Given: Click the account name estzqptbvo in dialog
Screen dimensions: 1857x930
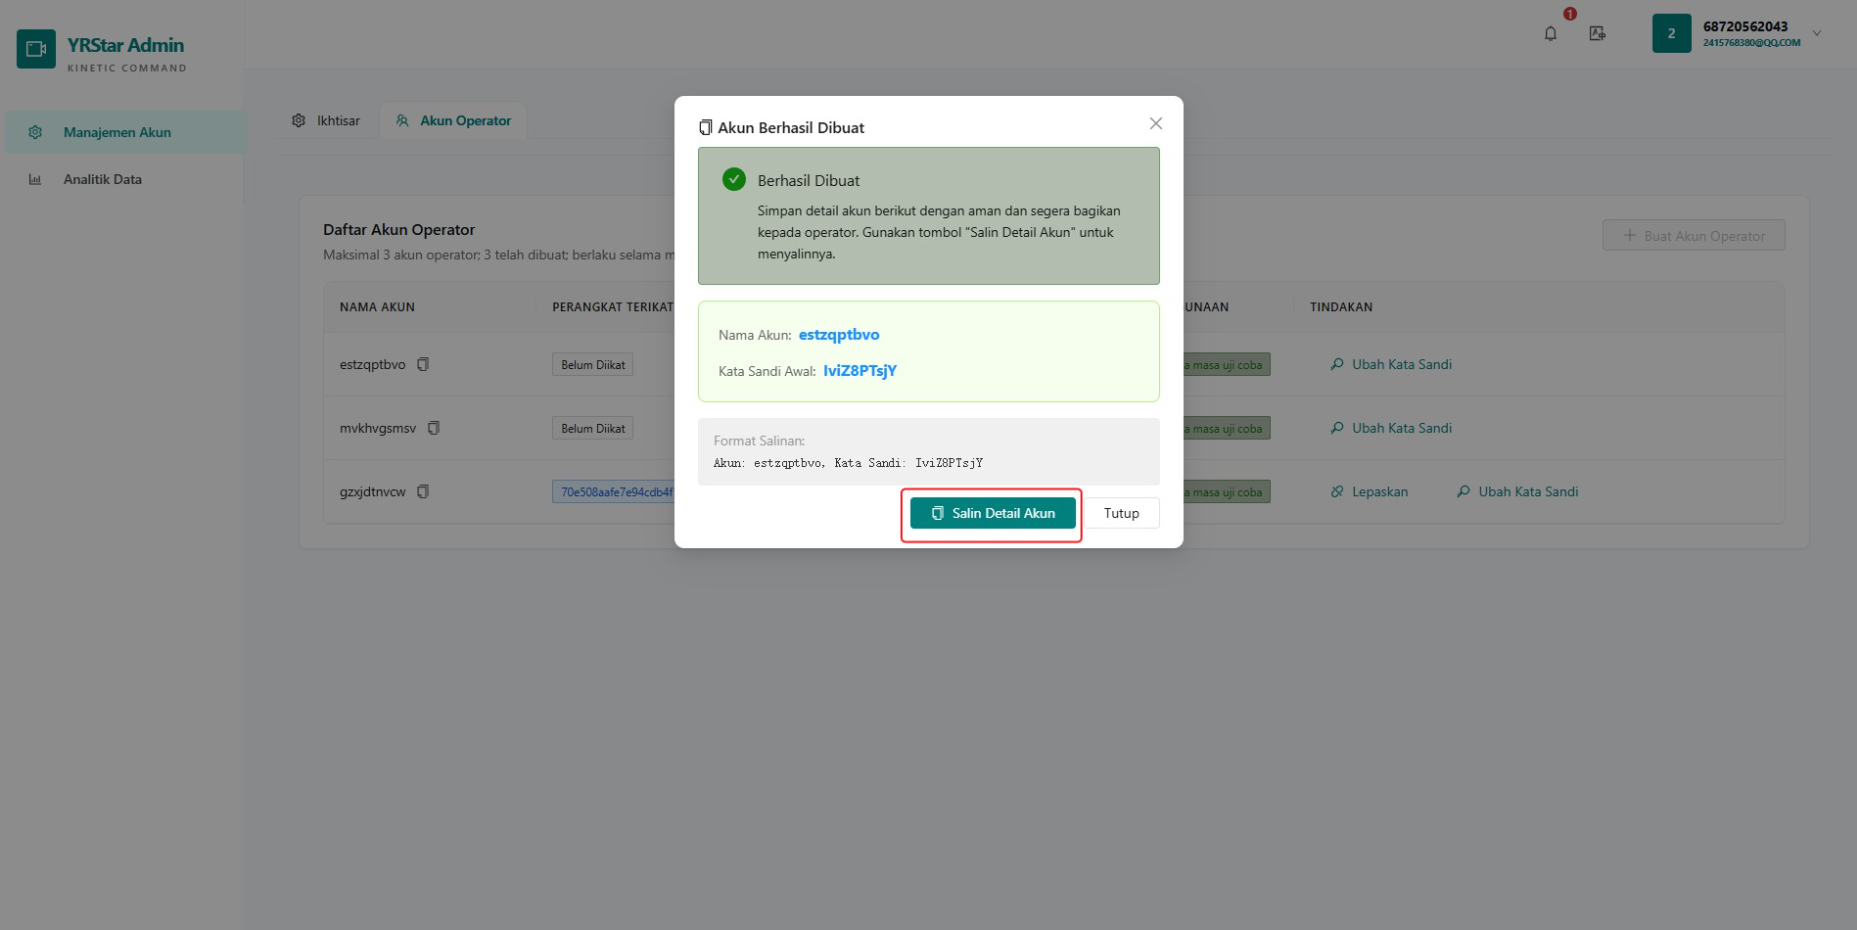Looking at the screenshot, I should coord(839,334).
